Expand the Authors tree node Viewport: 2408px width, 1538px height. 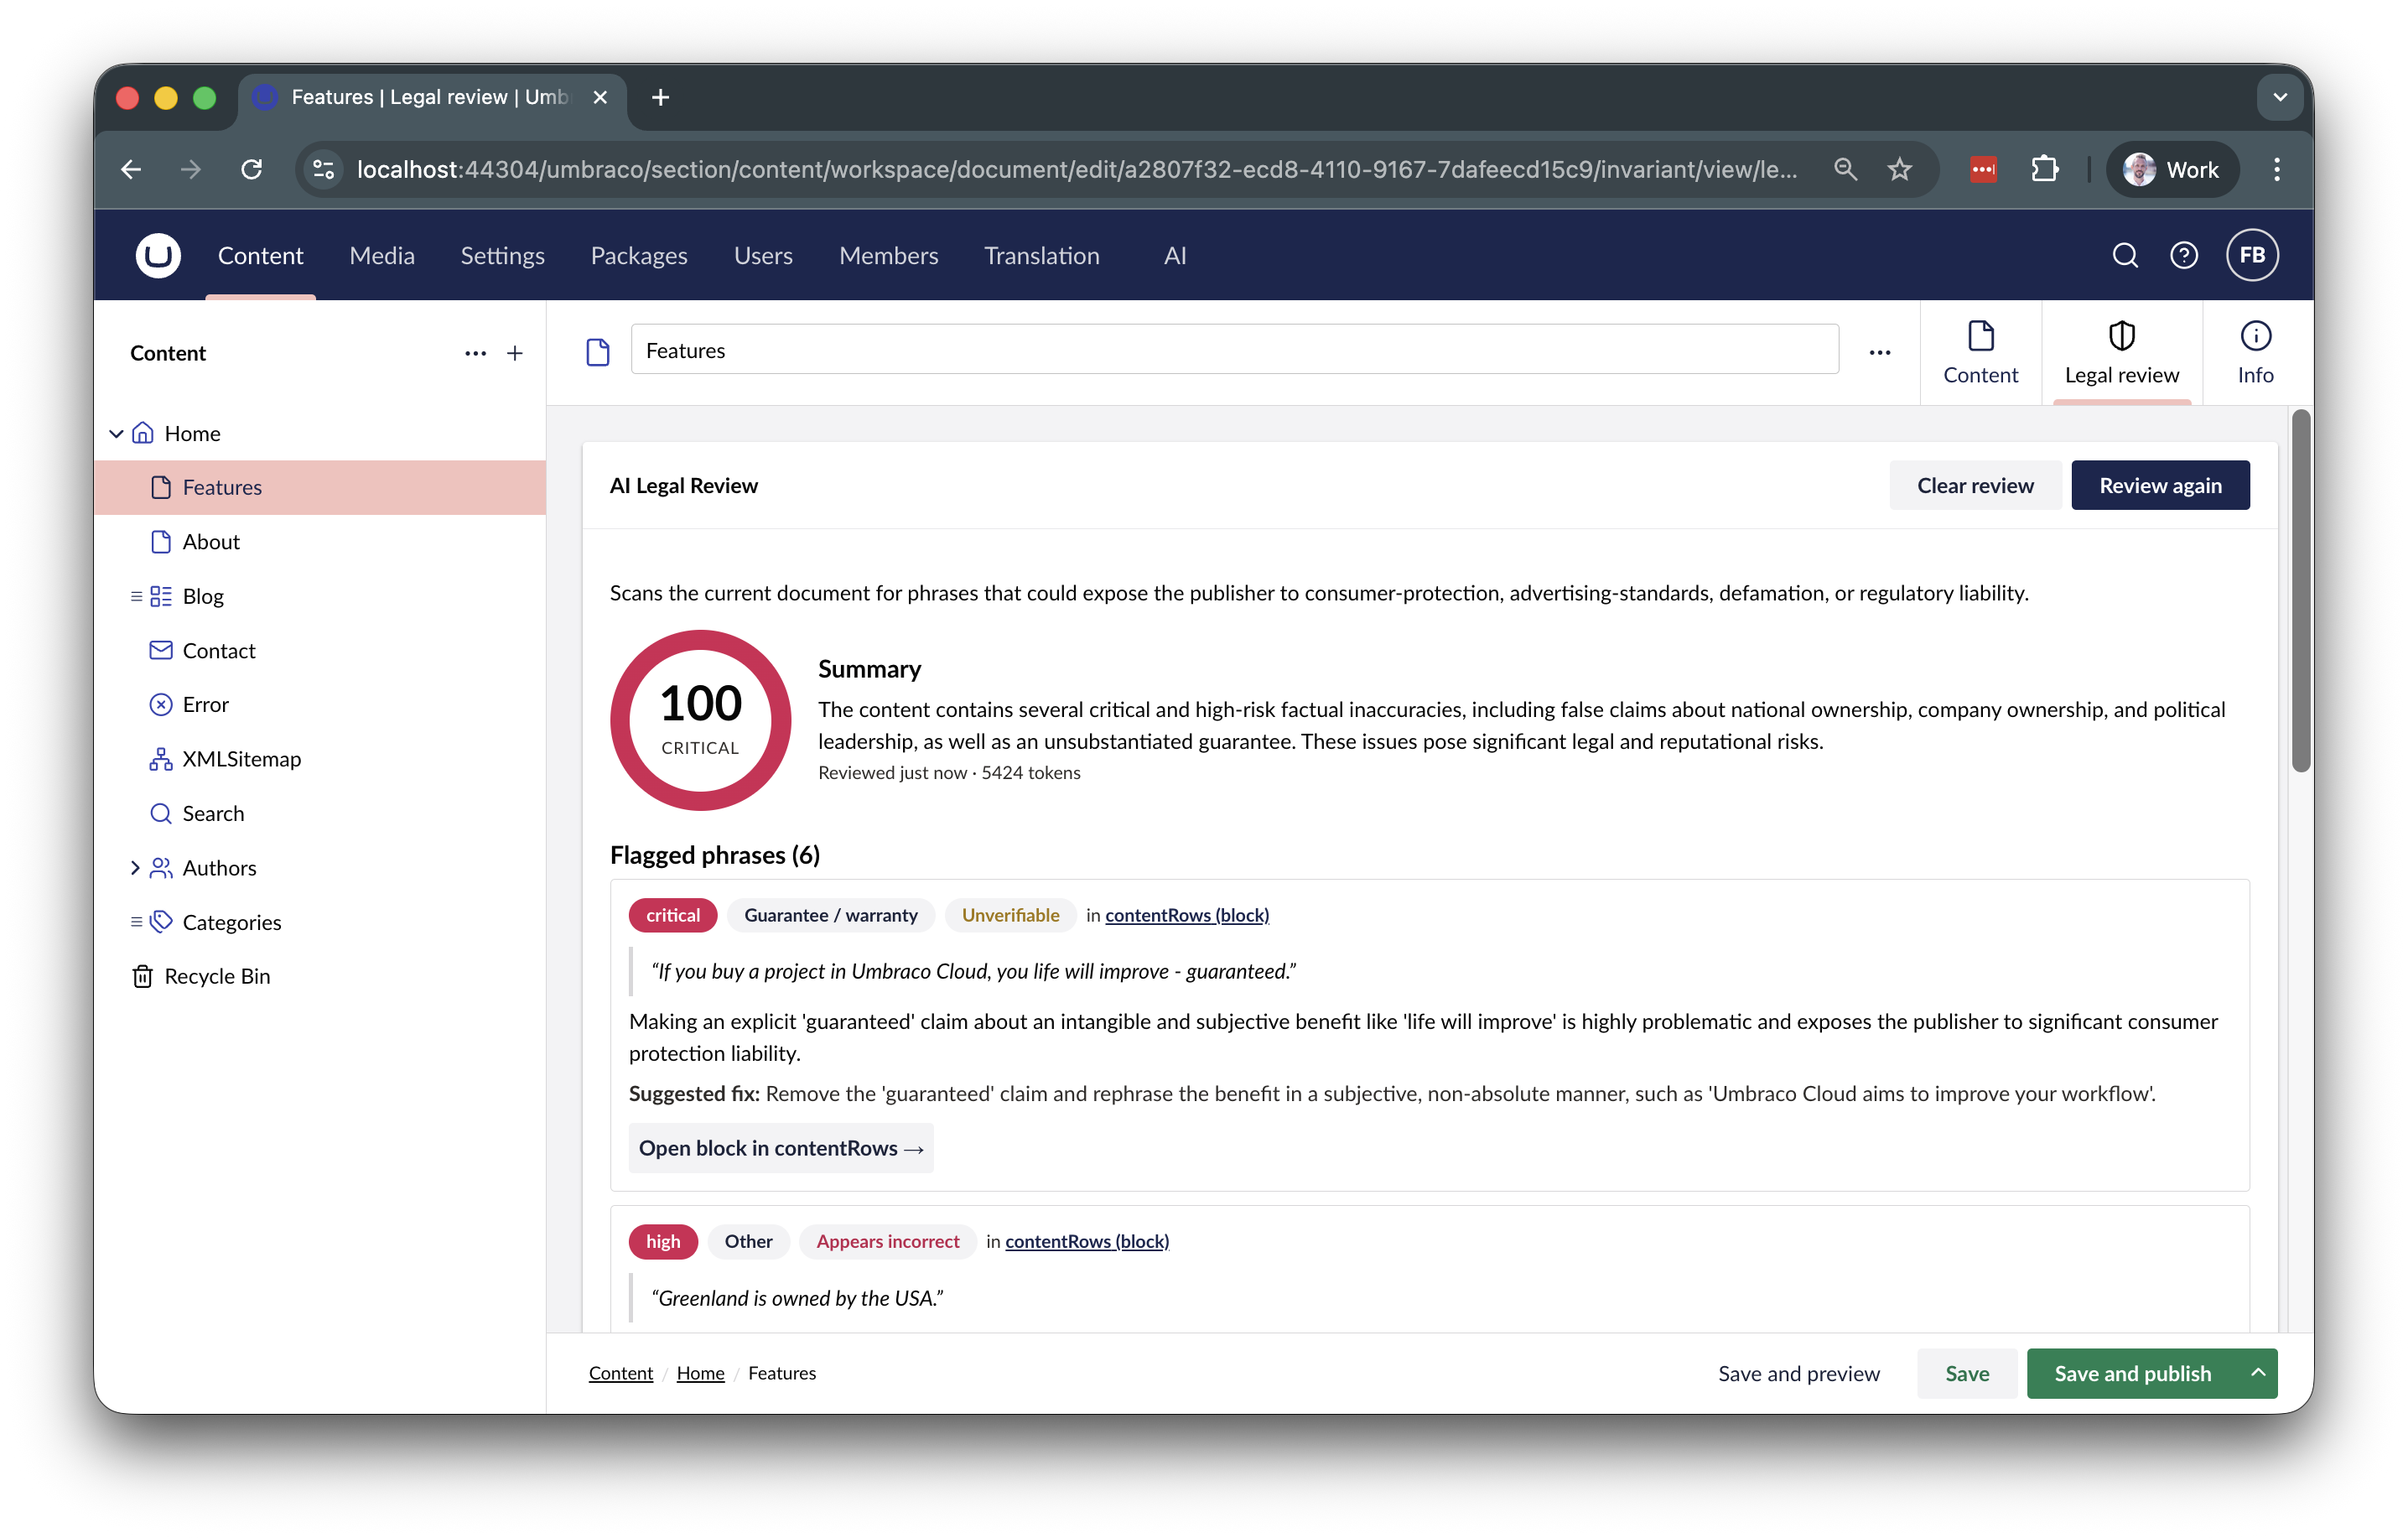click(134, 868)
